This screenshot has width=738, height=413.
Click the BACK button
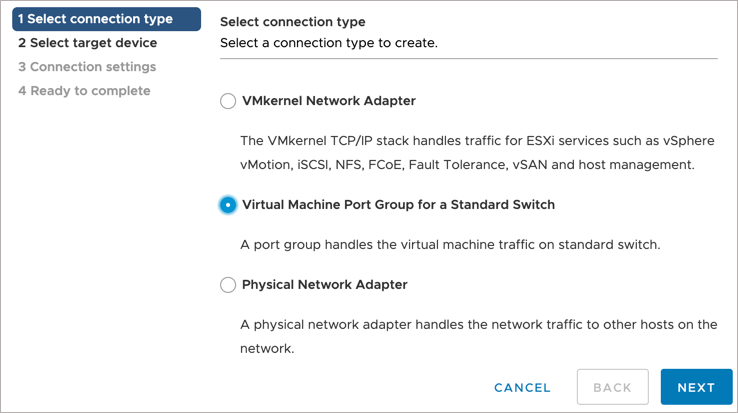[612, 388]
